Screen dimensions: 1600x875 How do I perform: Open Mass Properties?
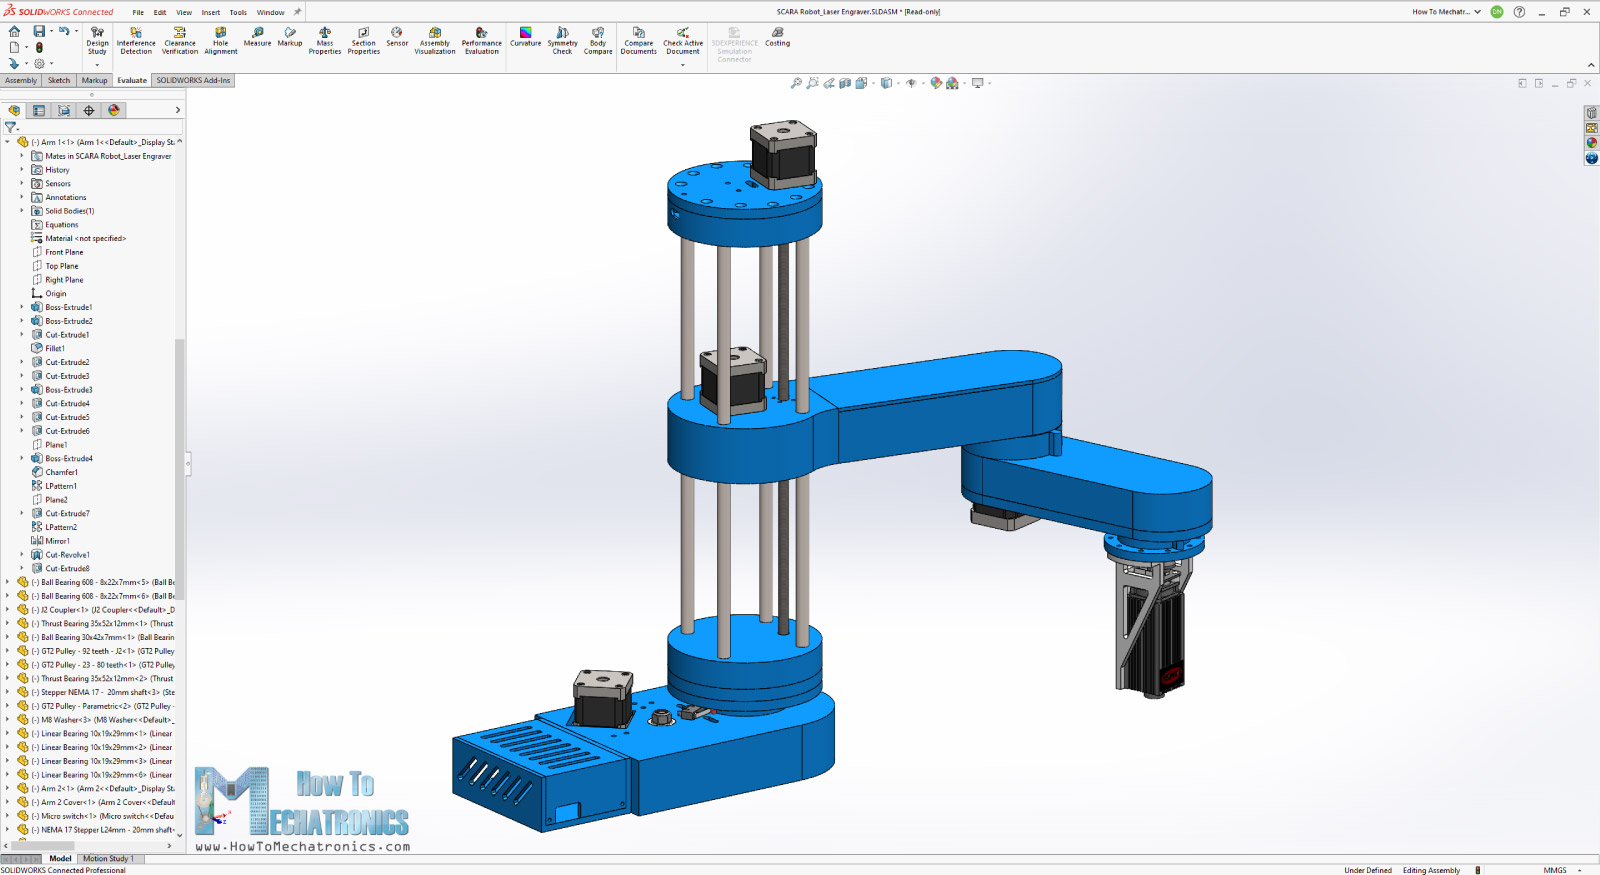pyautogui.click(x=325, y=40)
